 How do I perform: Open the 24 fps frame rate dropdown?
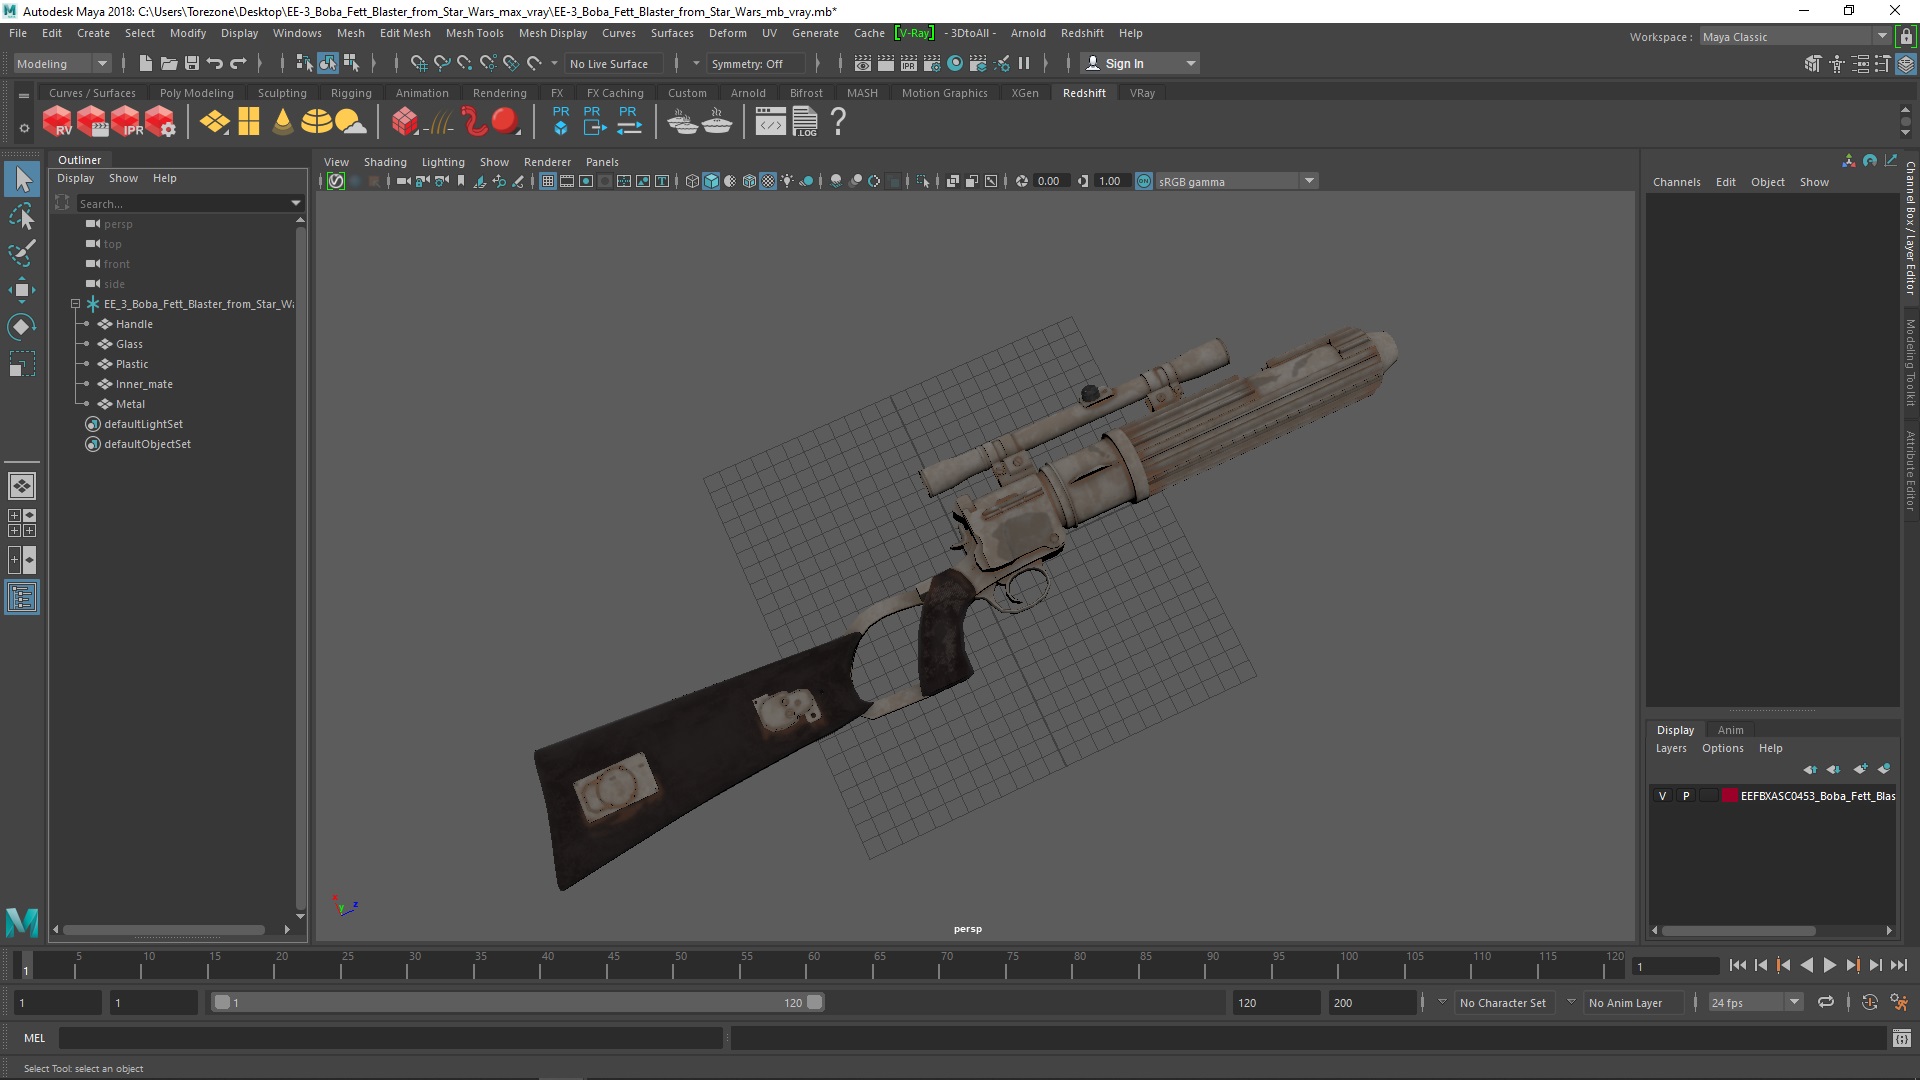click(x=1754, y=1002)
